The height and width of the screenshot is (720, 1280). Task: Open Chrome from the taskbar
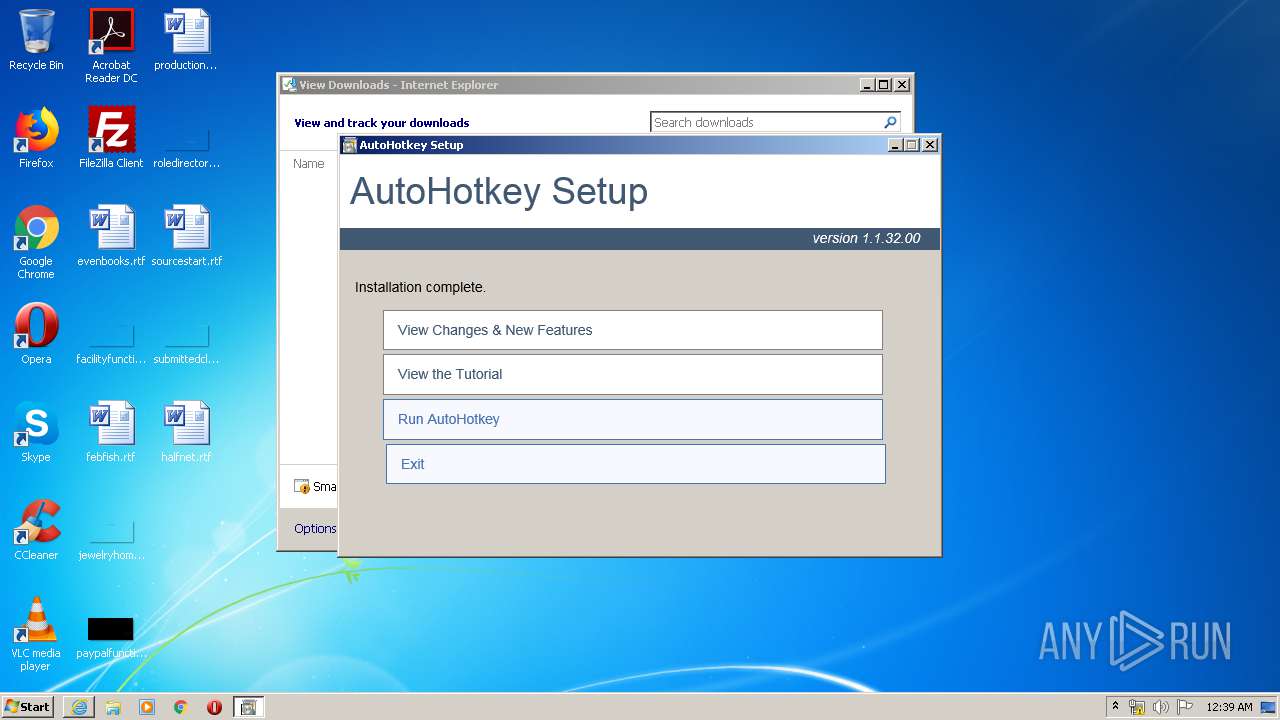tap(181, 707)
